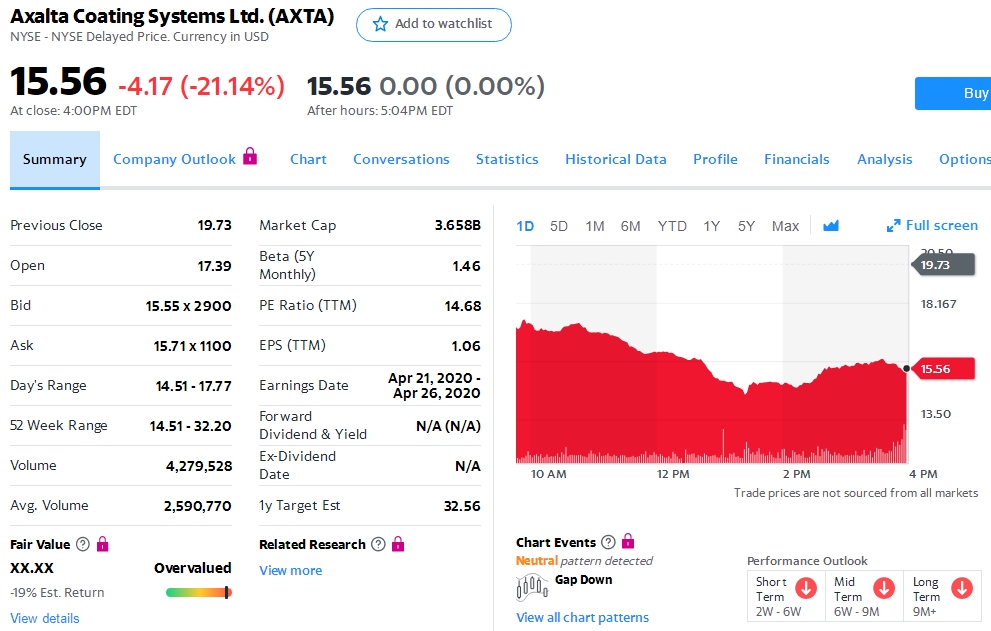Open the Chart Events help question mark
Viewport: 991px width, 631px height.
point(608,542)
